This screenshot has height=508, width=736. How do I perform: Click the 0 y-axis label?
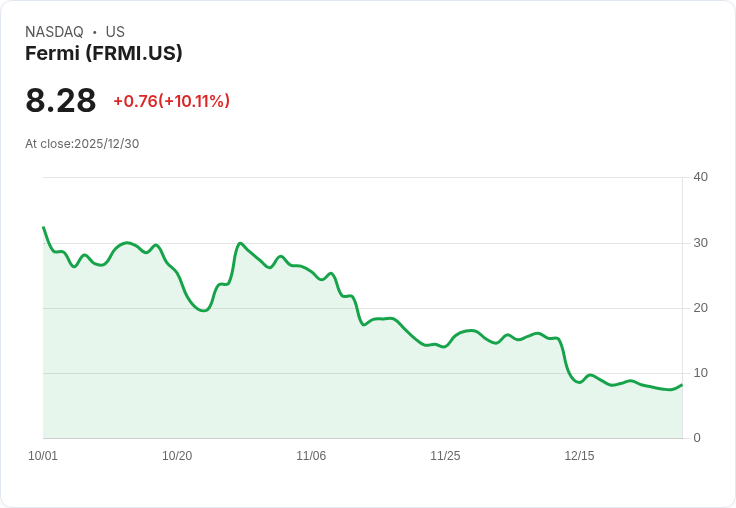pyautogui.click(x=697, y=437)
